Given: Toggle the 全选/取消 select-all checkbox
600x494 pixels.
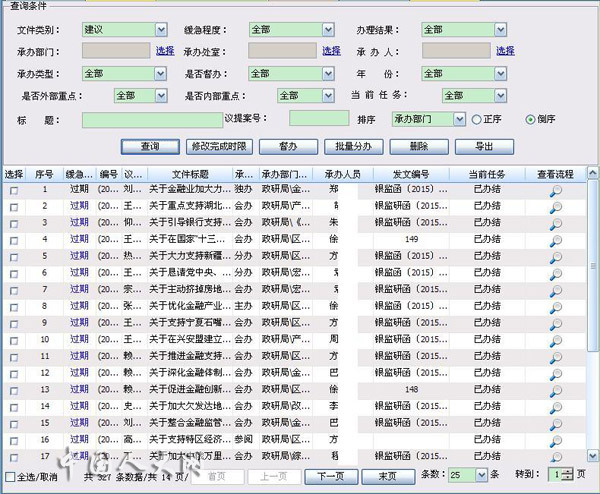Looking at the screenshot, I should (x=10, y=477).
